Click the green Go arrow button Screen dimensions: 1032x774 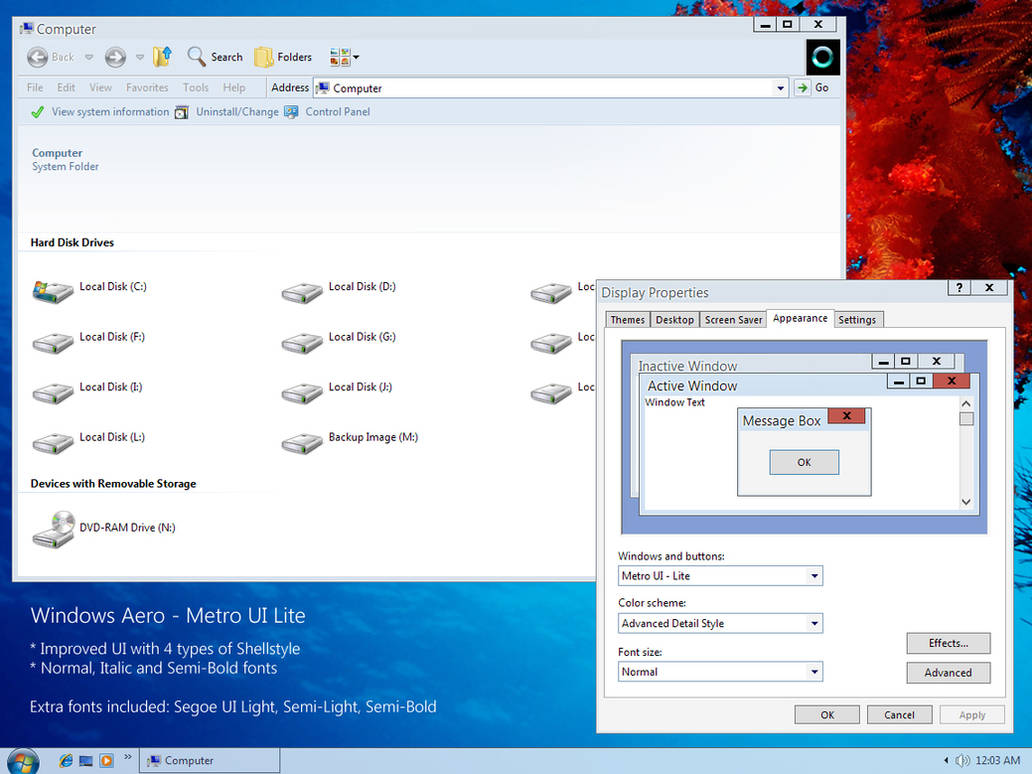coord(802,88)
